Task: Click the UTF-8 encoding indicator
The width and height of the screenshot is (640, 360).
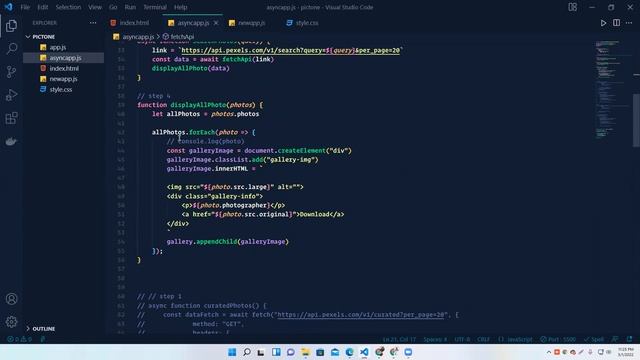Action: pyautogui.click(x=462, y=339)
